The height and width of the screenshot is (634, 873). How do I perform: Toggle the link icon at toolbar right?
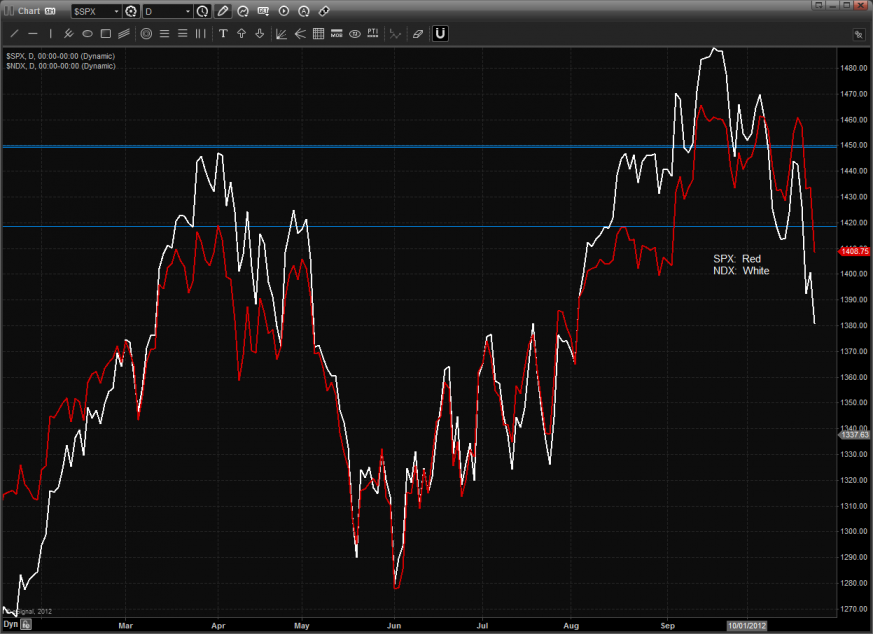click(324, 11)
